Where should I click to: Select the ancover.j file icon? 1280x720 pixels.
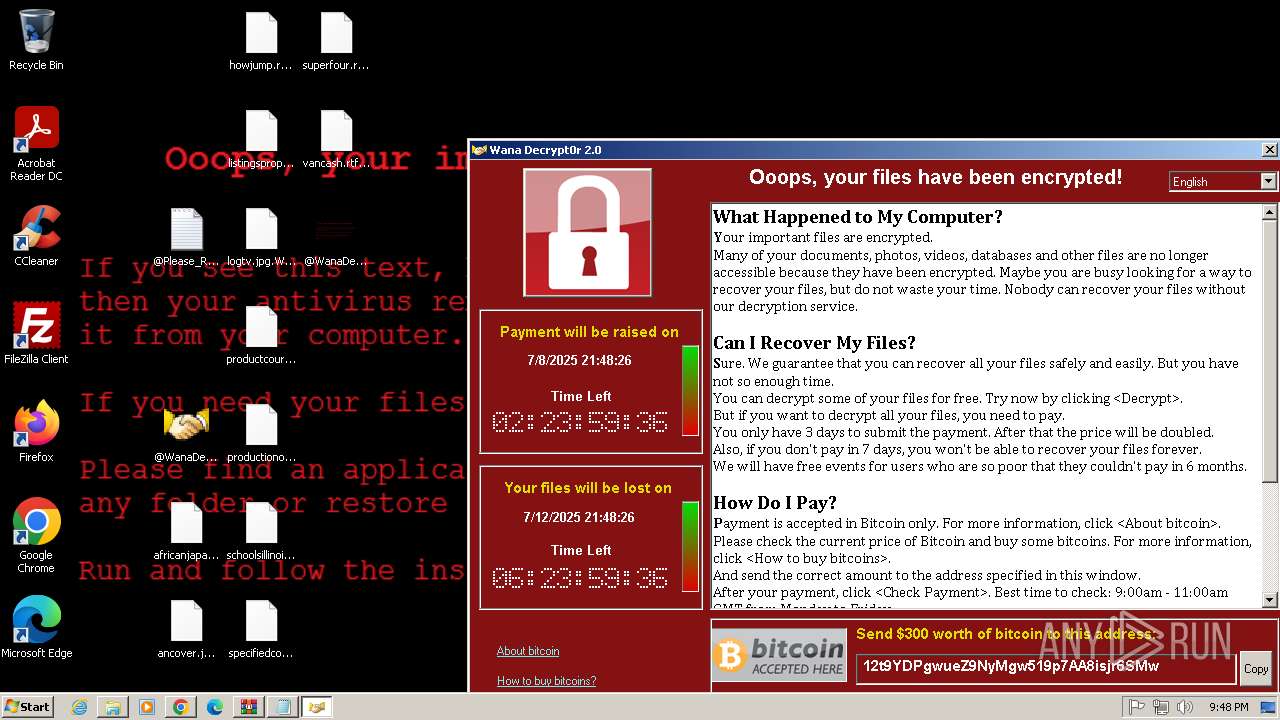point(186,630)
